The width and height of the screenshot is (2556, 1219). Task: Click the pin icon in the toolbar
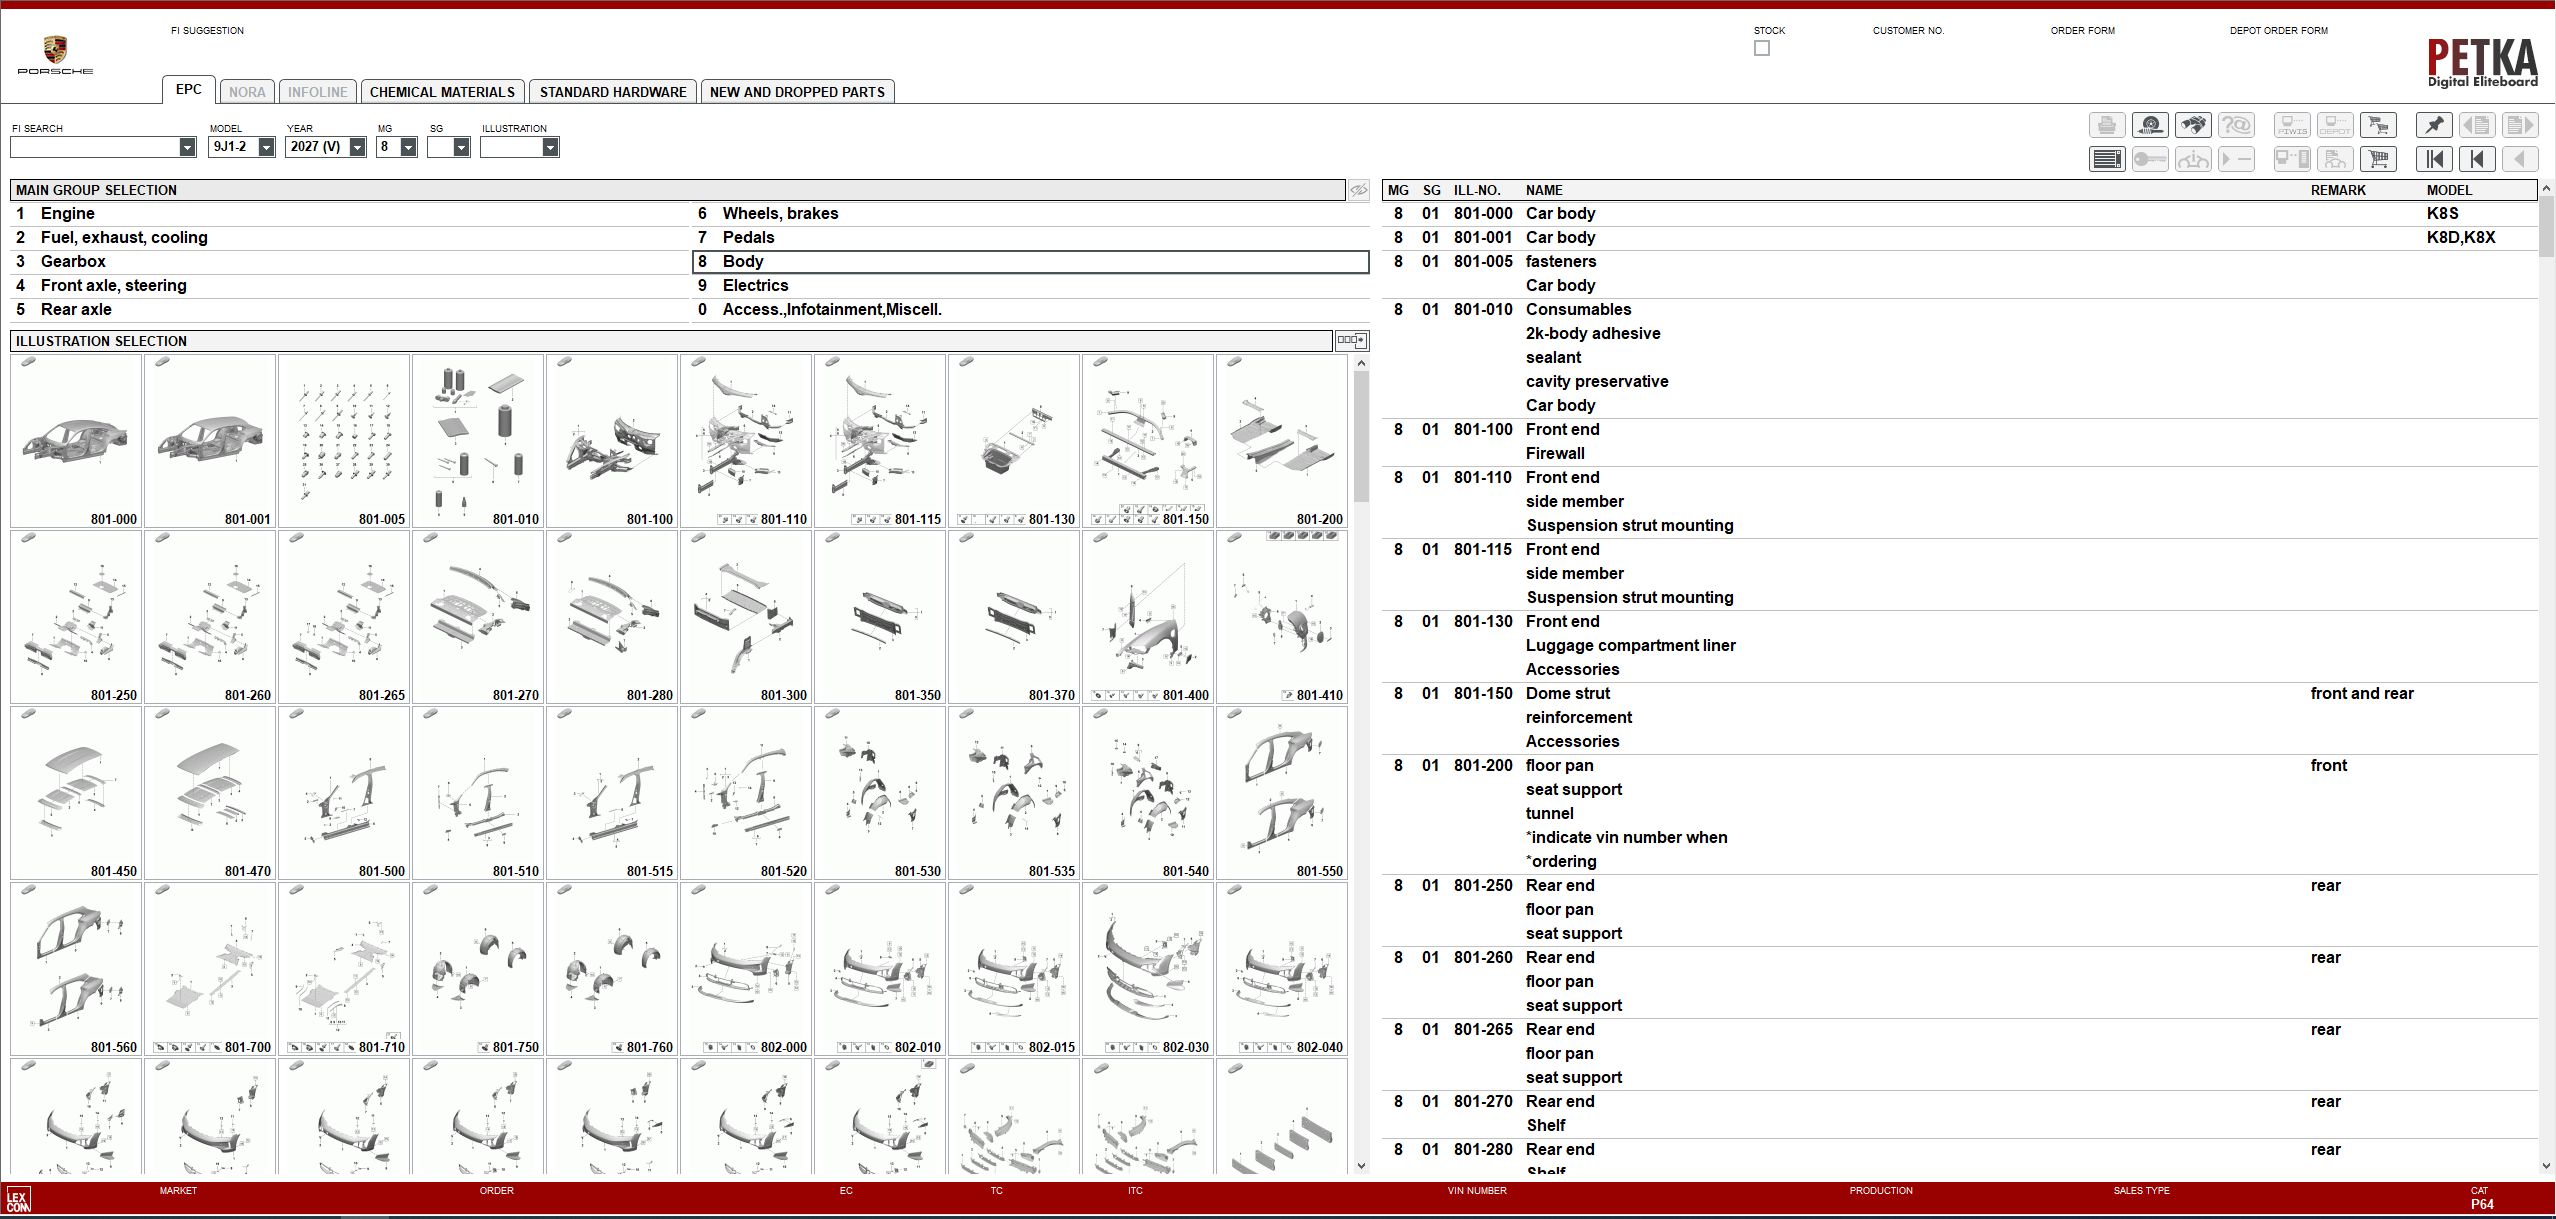pos(2435,125)
